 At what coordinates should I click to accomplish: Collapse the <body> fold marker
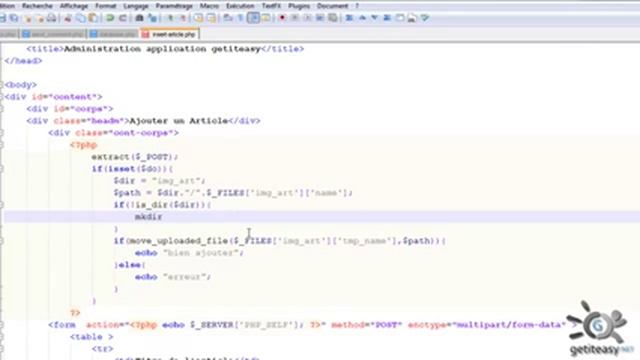coord(2,85)
